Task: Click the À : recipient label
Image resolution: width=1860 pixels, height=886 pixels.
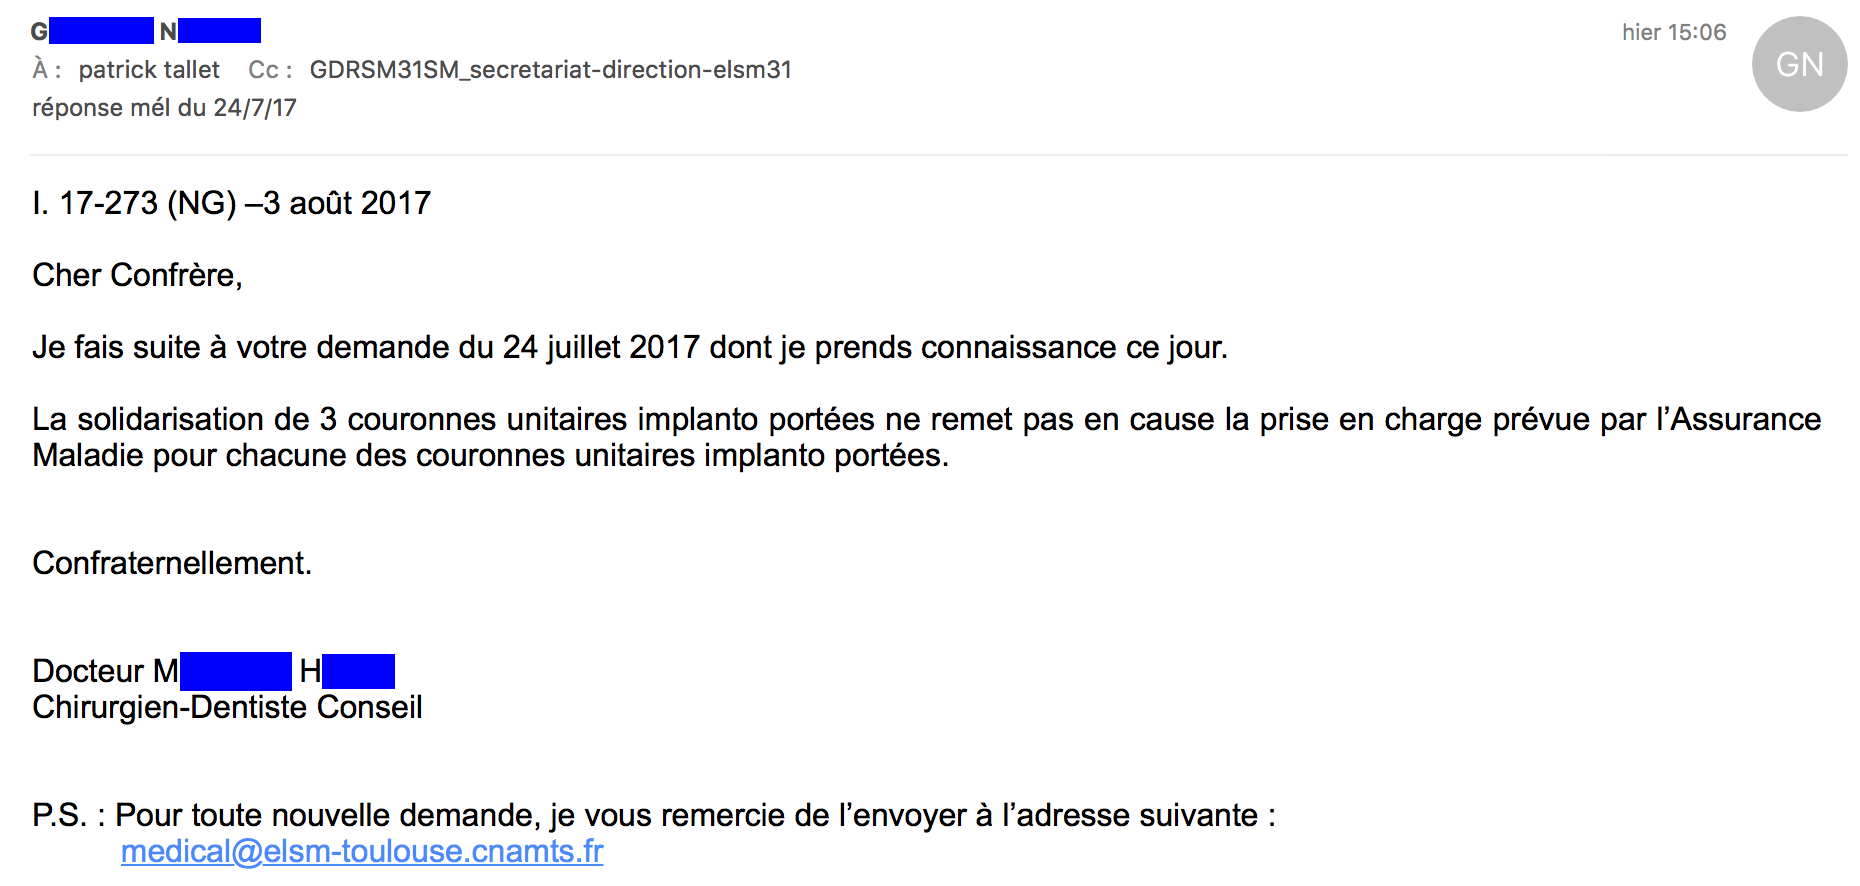Action: tap(46, 70)
